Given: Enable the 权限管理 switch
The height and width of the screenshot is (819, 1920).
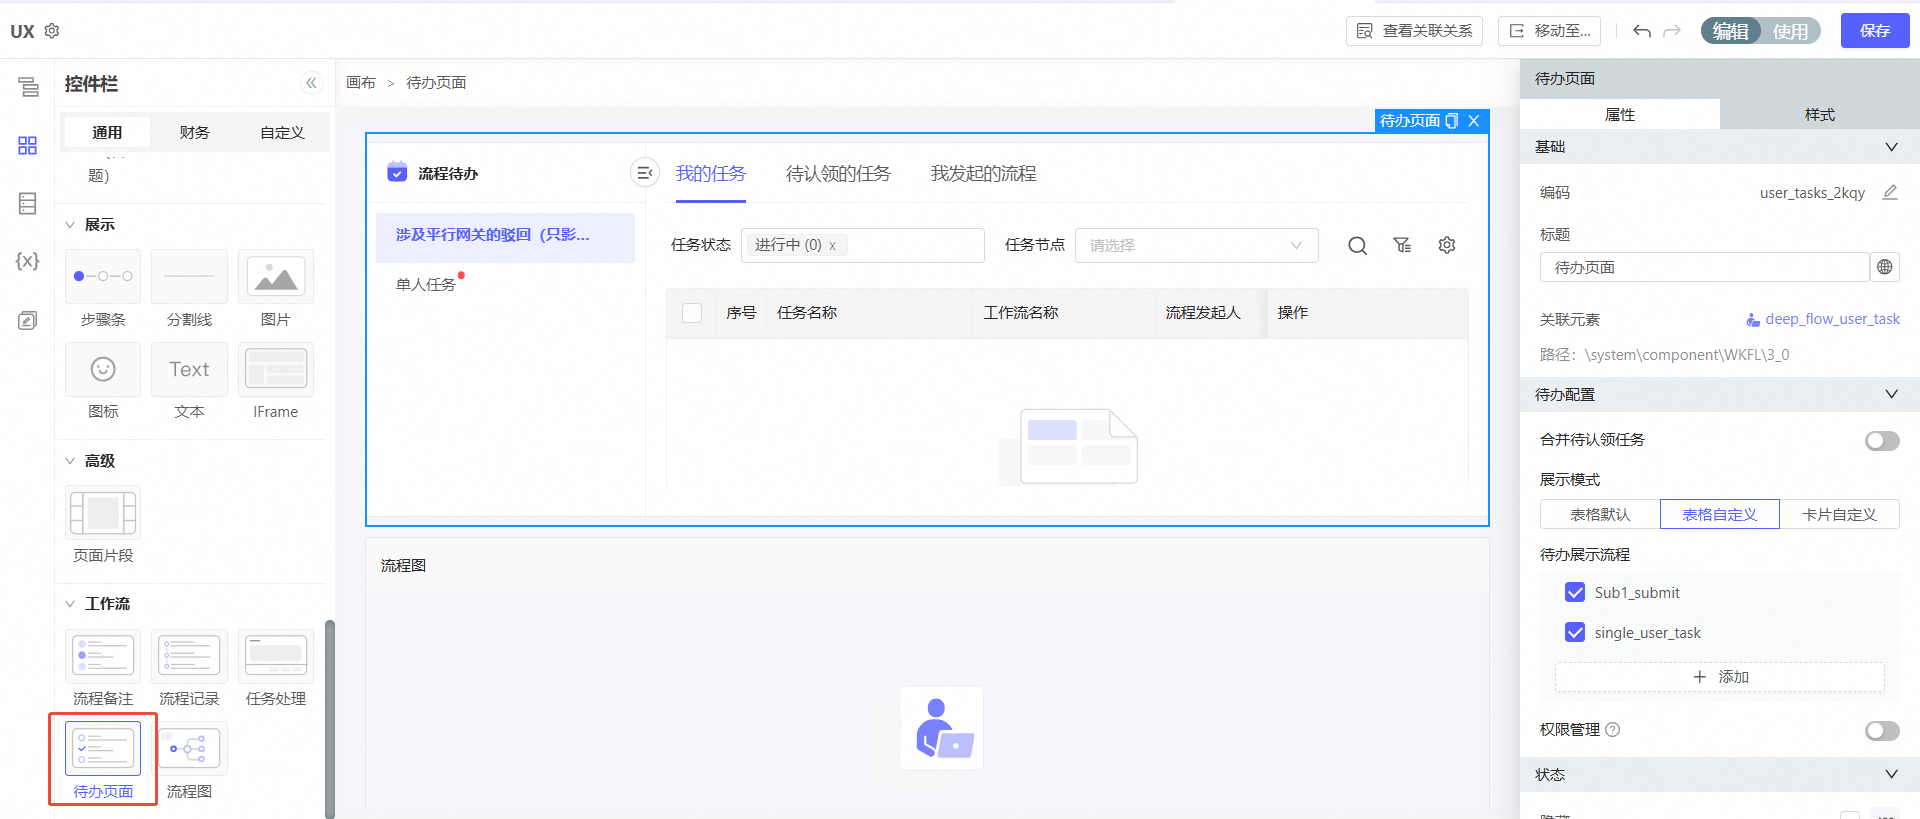Looking at the screenshot, I should point(1881,731).
